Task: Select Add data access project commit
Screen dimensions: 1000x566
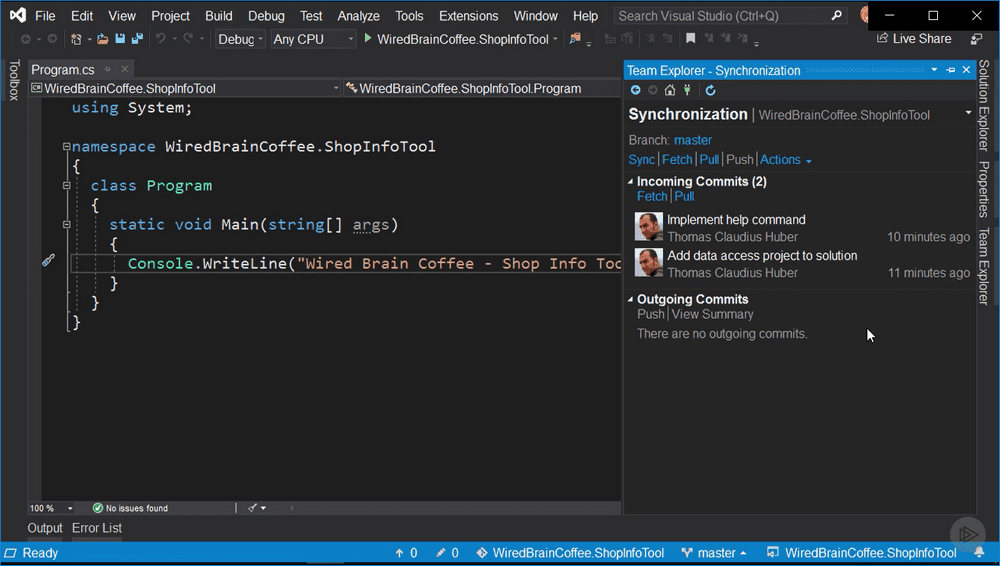Action: tap(802, 264)
